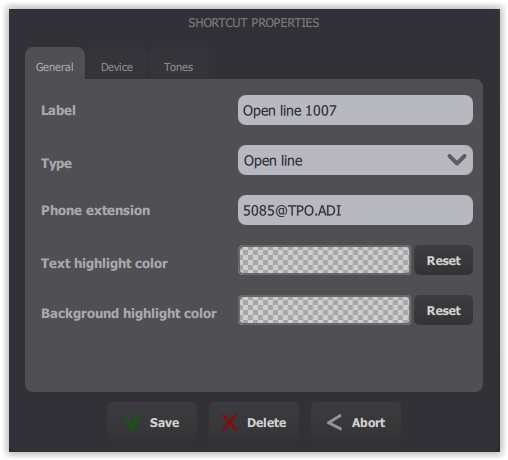Click the Type dropdown chevron arrow
The image size is (508, 460).
457,160
